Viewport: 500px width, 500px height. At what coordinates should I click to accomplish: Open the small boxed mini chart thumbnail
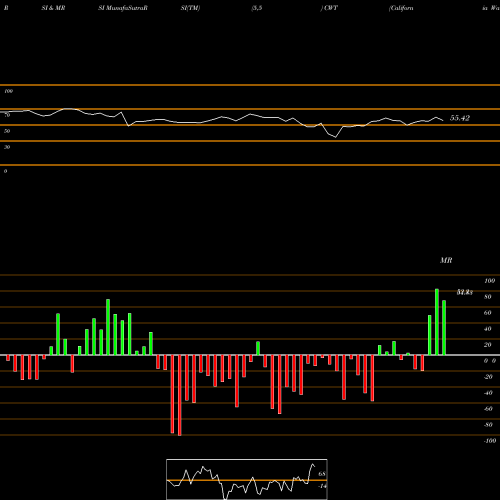pos(247,479)
